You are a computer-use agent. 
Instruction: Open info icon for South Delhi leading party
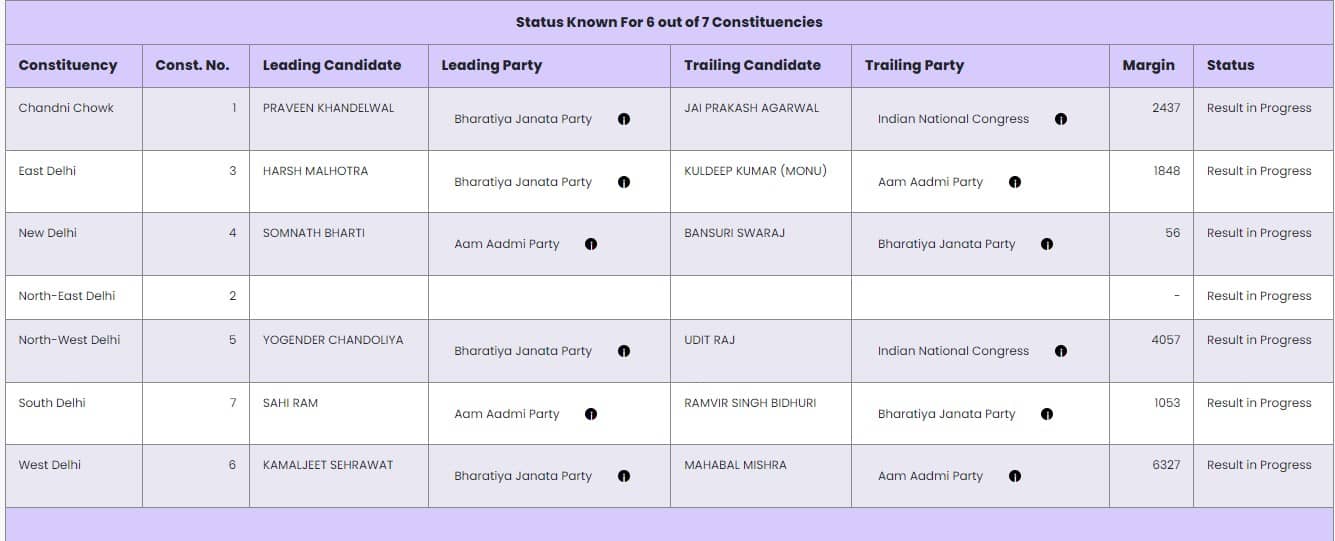pyautogui.click(x=591, y=414)
